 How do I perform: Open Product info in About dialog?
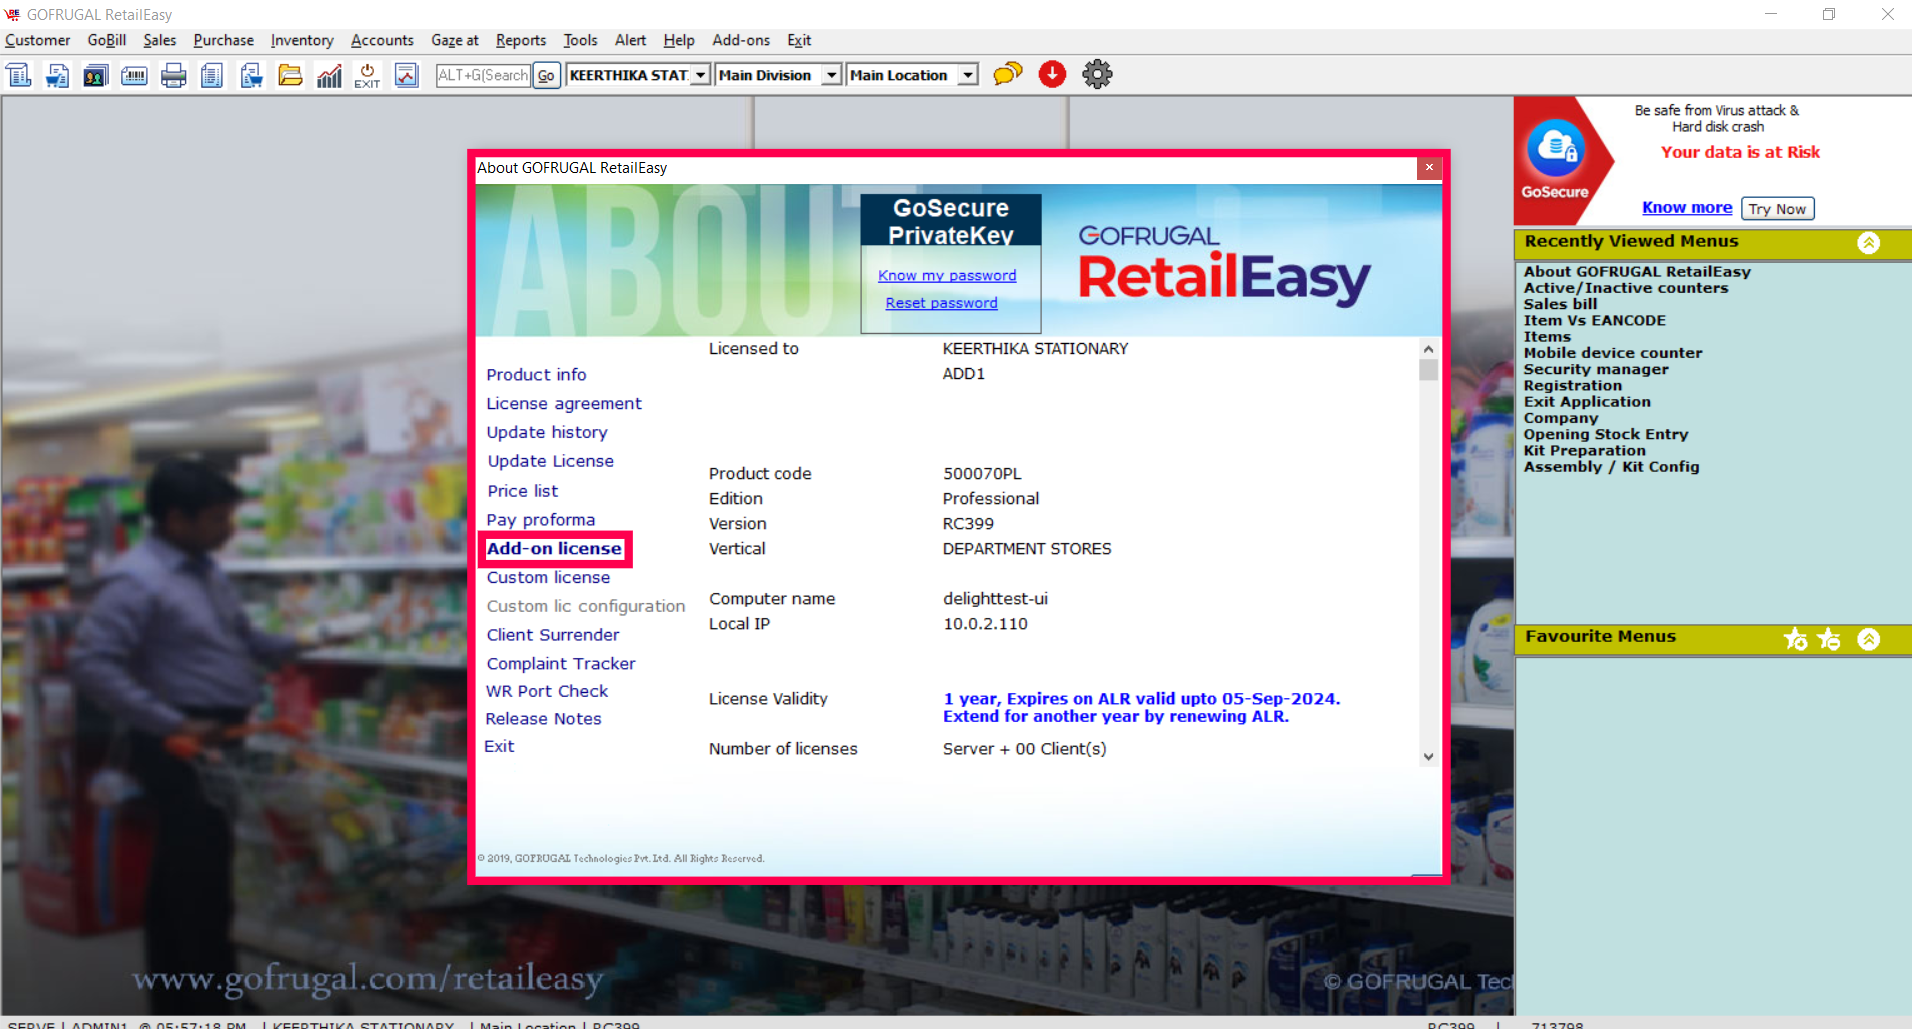coord(536,374)
